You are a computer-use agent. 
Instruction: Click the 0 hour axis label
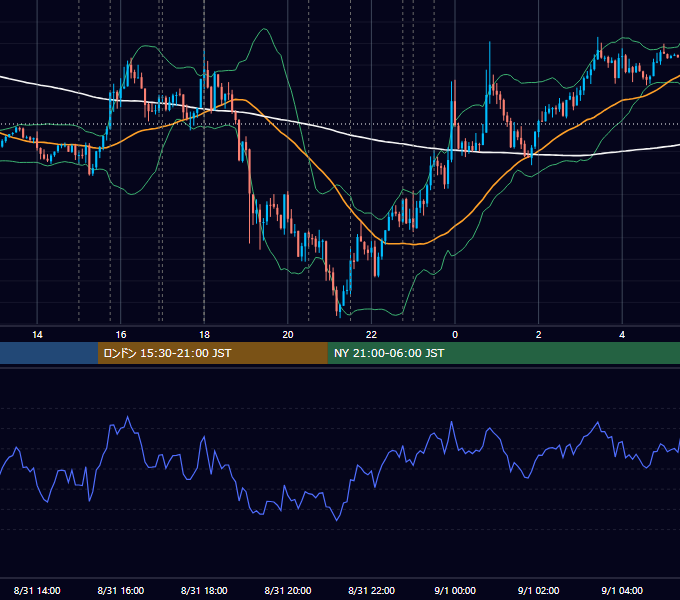(x=455, y=335)
